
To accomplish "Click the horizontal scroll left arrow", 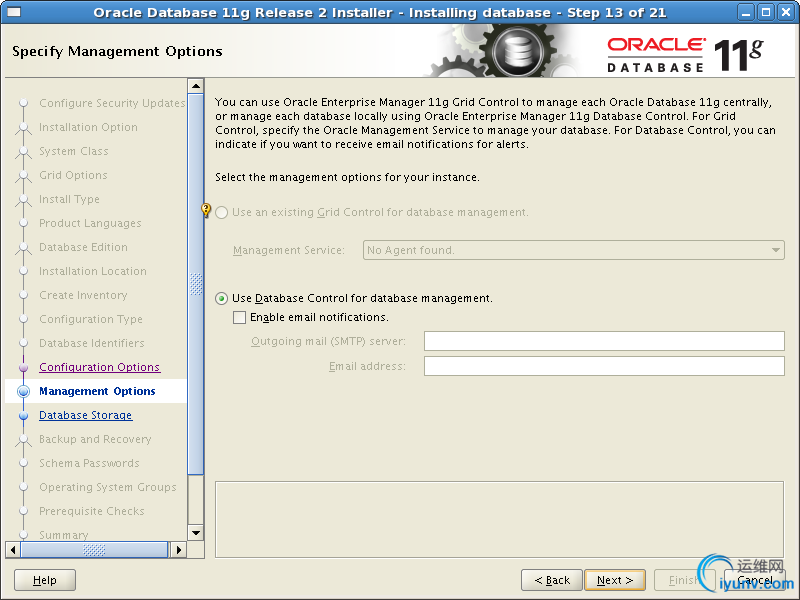I will [13, 550].
